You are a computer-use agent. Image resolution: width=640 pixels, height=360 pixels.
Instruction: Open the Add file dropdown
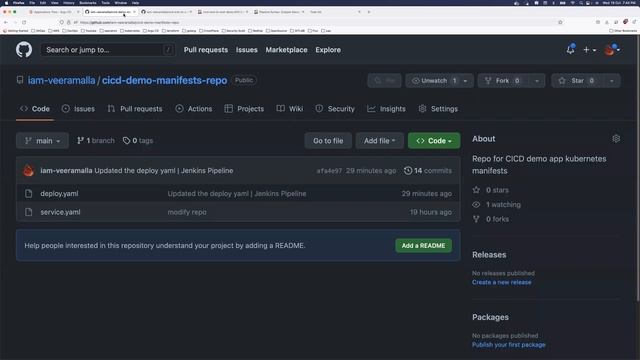click(x=380, y=141)
